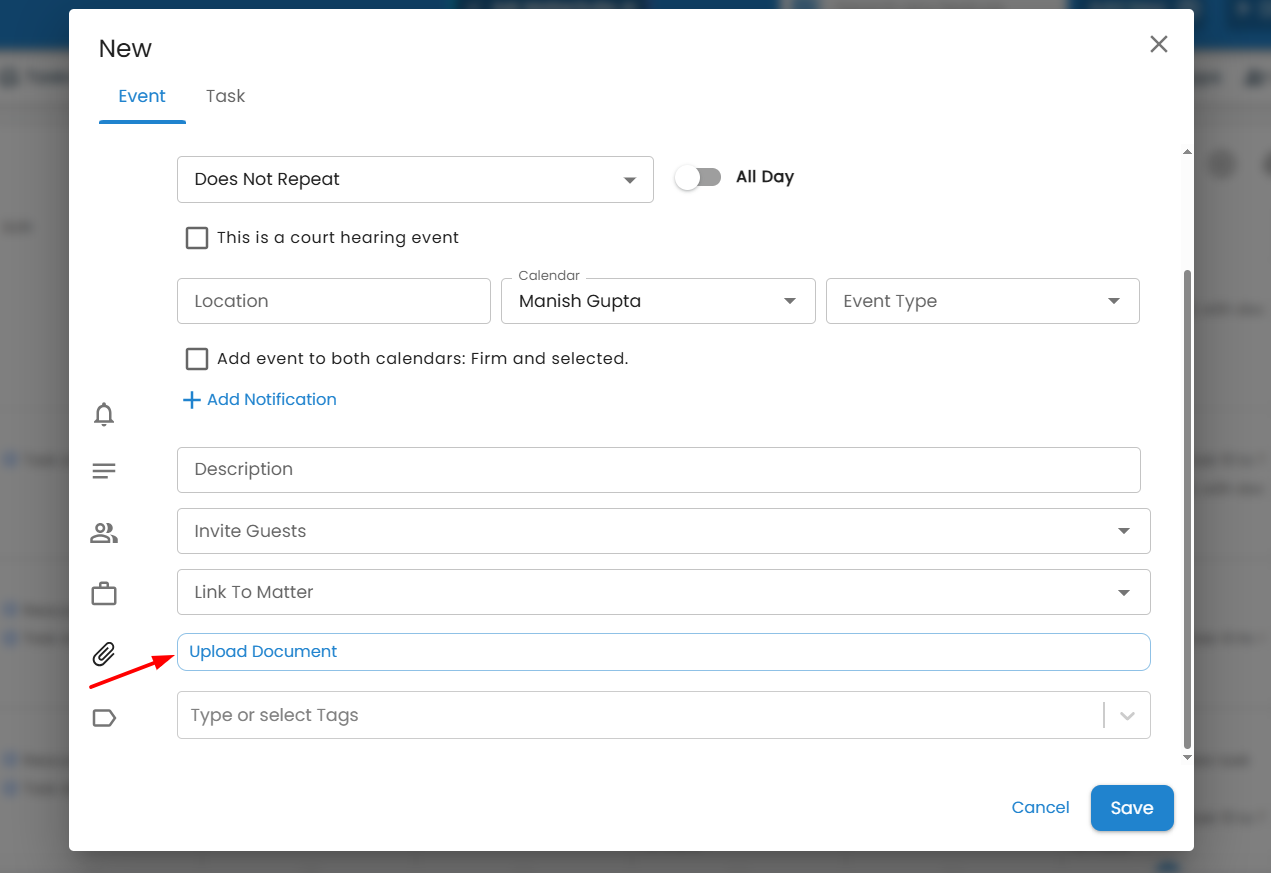Check 'Add event to both calendars' box
Image resolution: width=1271 pixels, height=873 pixels.
pos(197,359)
